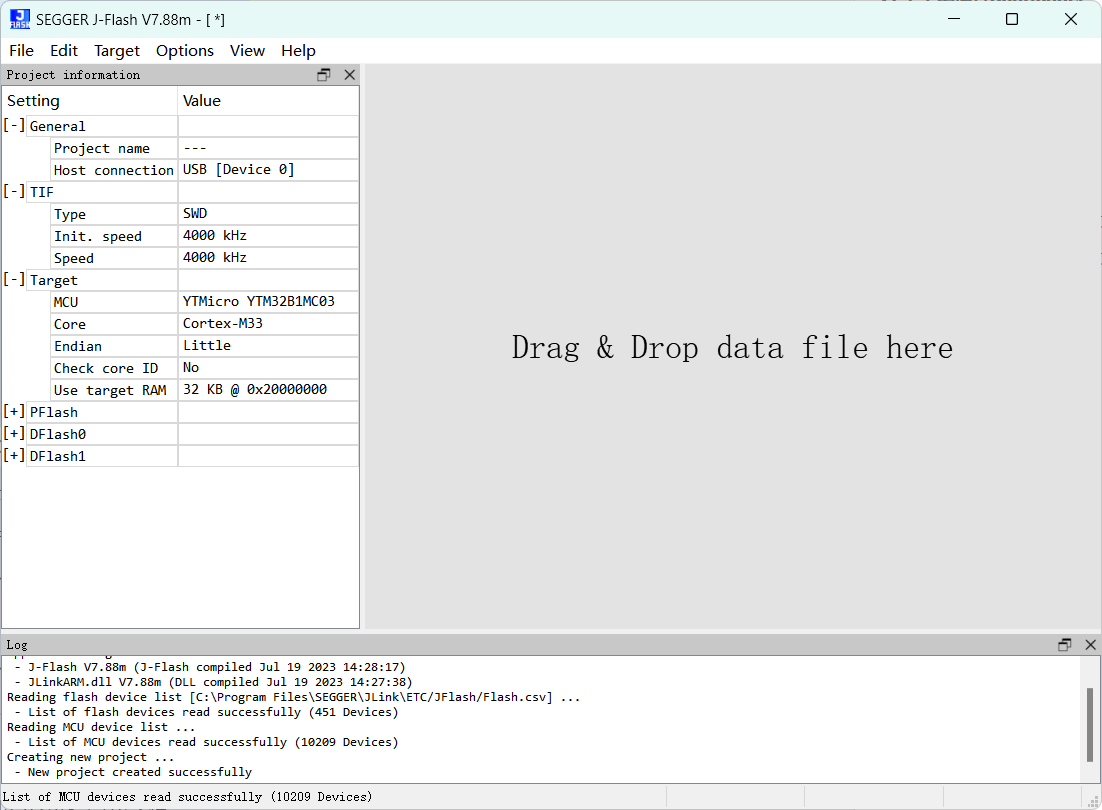Select the Setting column header
Image resolution: width=1102 pixels, height=810 pixels.
point(89,100)
